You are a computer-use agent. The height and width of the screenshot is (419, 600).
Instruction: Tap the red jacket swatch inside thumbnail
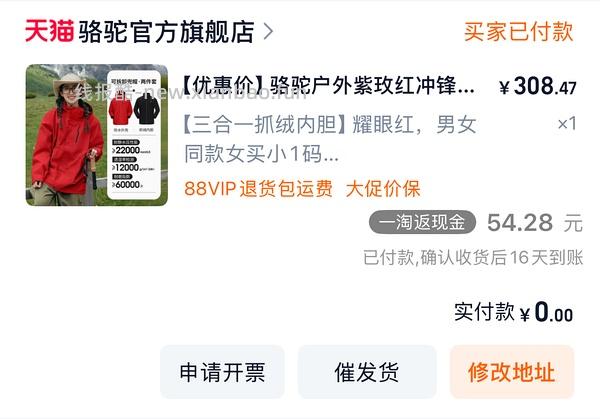click(x=121, y=111)
